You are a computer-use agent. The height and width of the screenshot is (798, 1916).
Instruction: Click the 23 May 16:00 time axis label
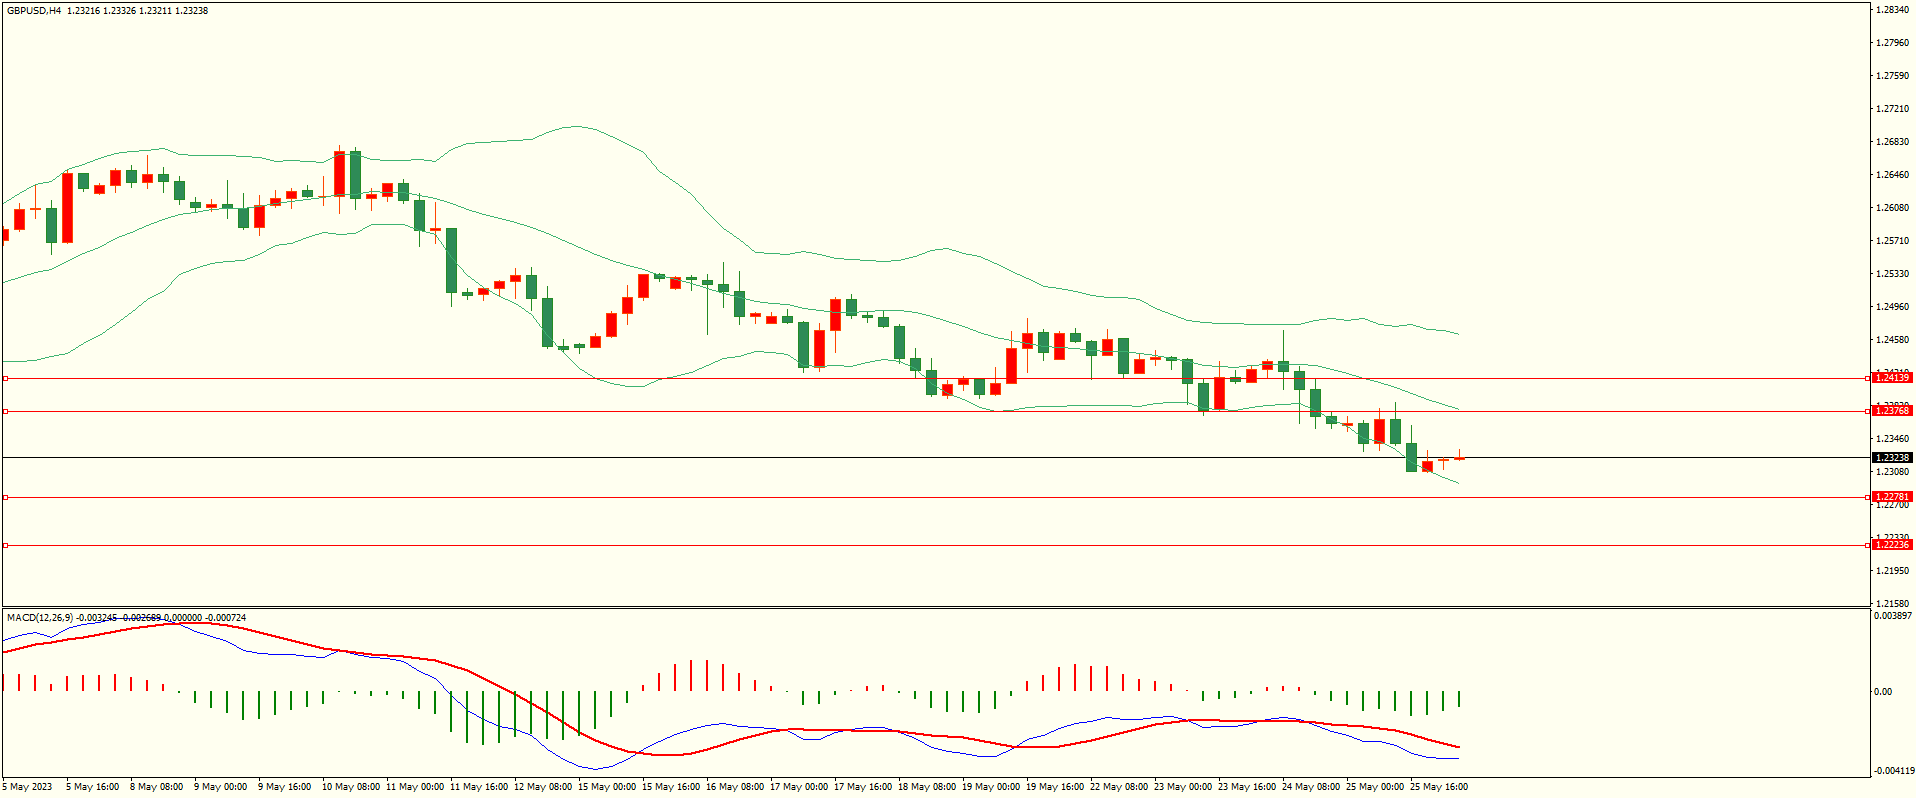coord(1246,787)
